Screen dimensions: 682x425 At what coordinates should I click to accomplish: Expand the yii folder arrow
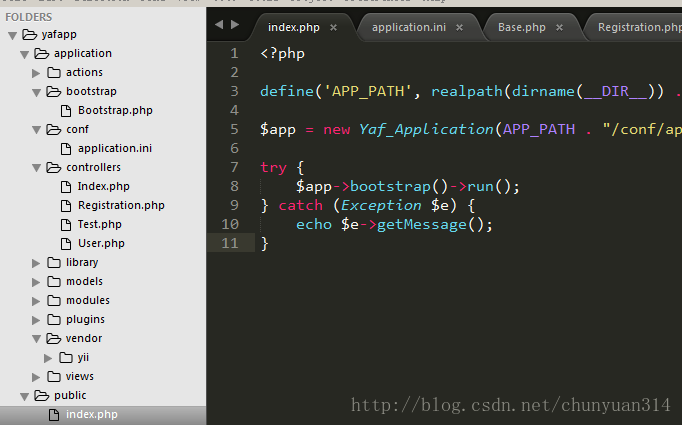click(x=48, y=358)
